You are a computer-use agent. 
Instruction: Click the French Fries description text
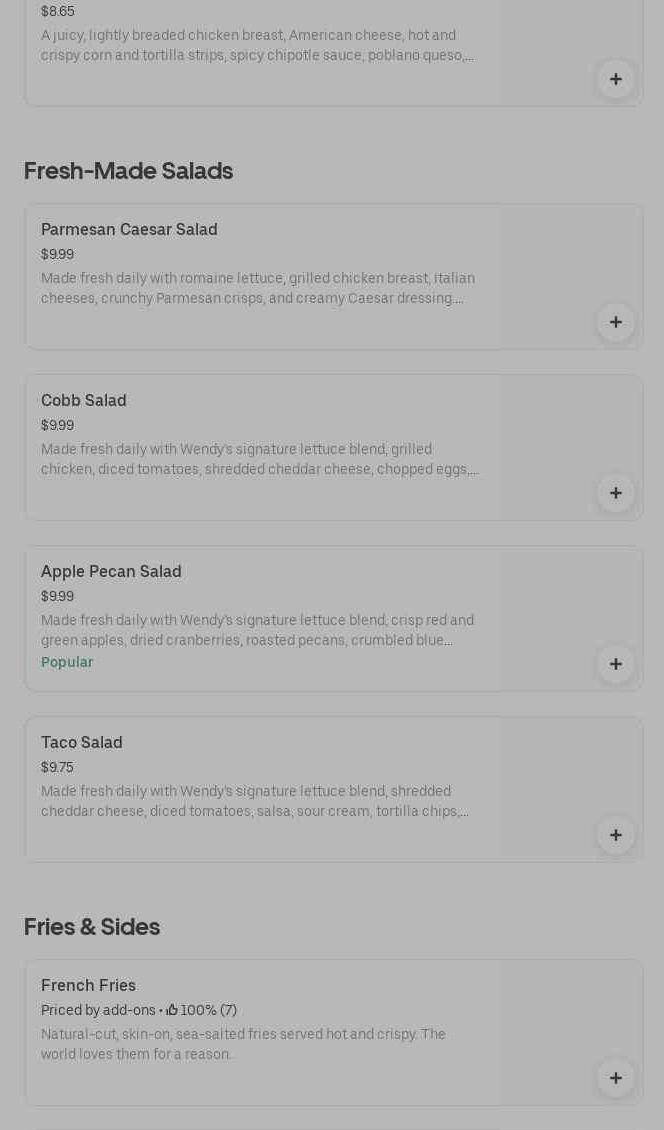[243, 1044]
